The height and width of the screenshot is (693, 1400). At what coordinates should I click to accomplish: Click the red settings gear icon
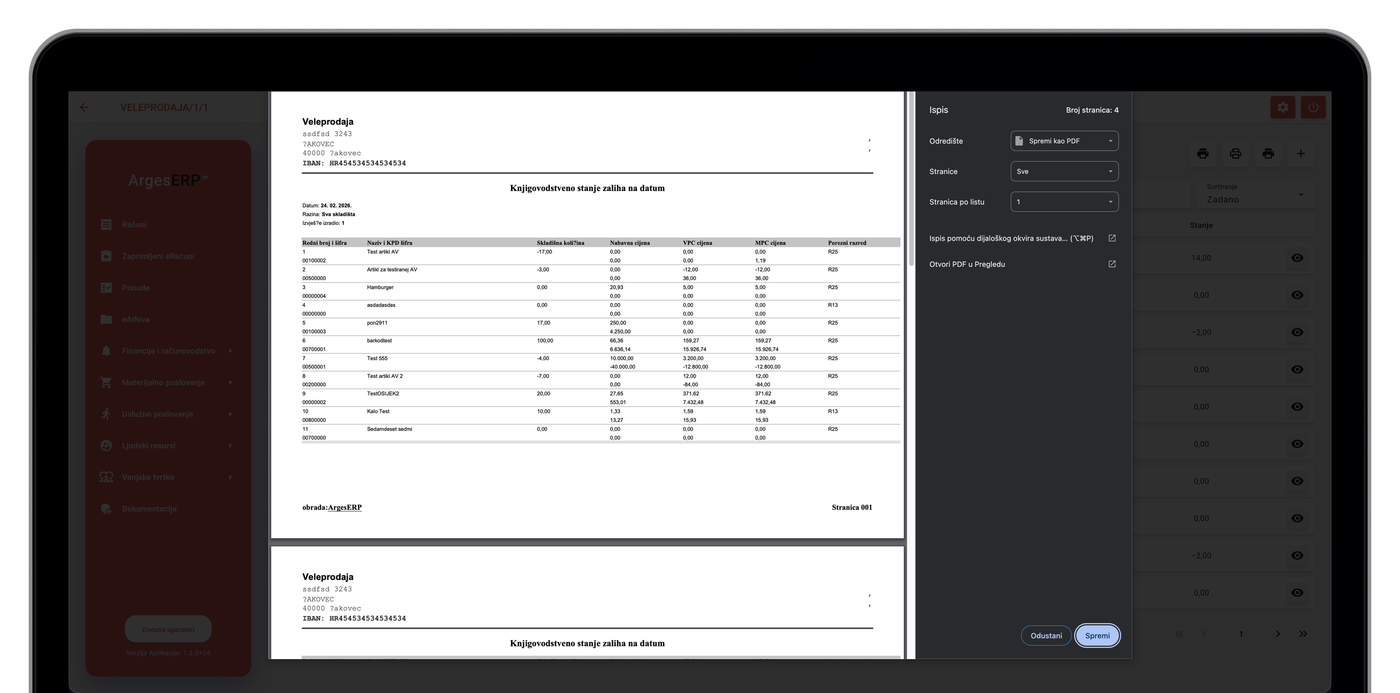click(1282, 107)
